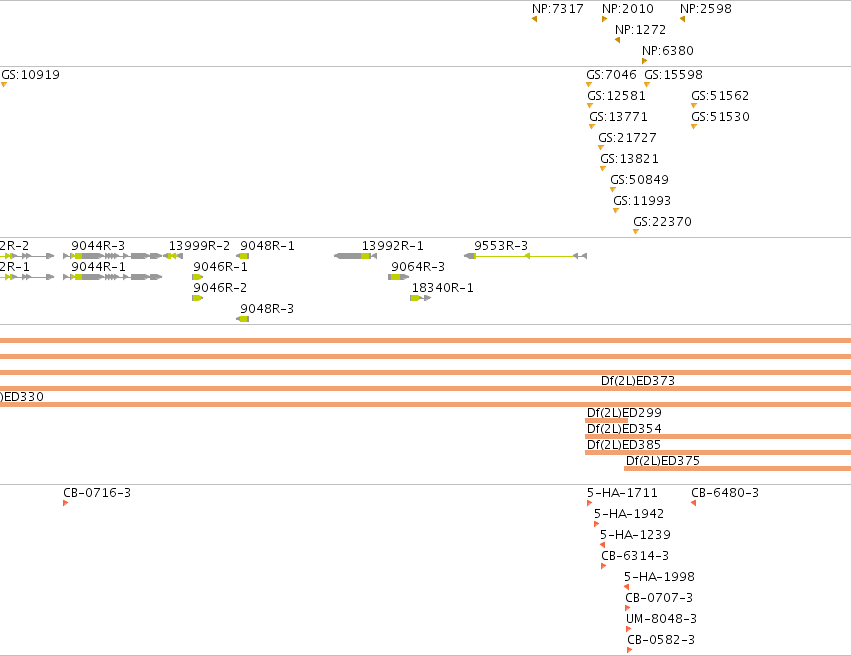Click the UM-8048-3 label text
The height and width of the screenshot is (656, 851).
pos(661,619)
